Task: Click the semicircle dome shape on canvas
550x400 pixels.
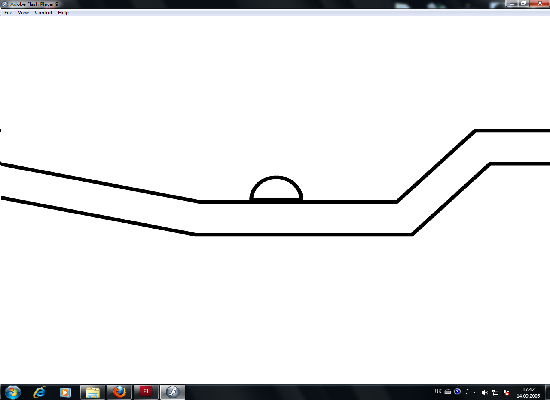Action: (x=276, y=189)
